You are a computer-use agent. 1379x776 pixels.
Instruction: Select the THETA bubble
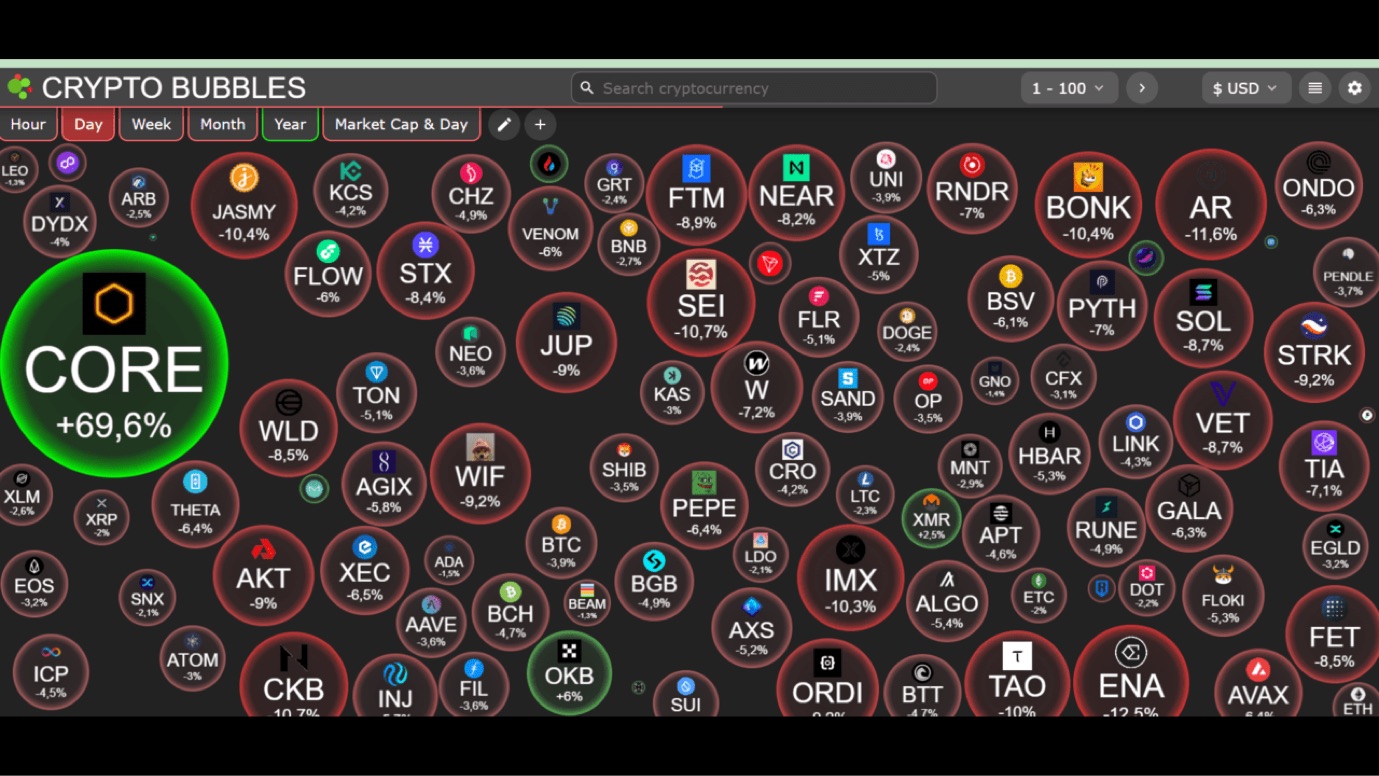(x=195, y=505)
